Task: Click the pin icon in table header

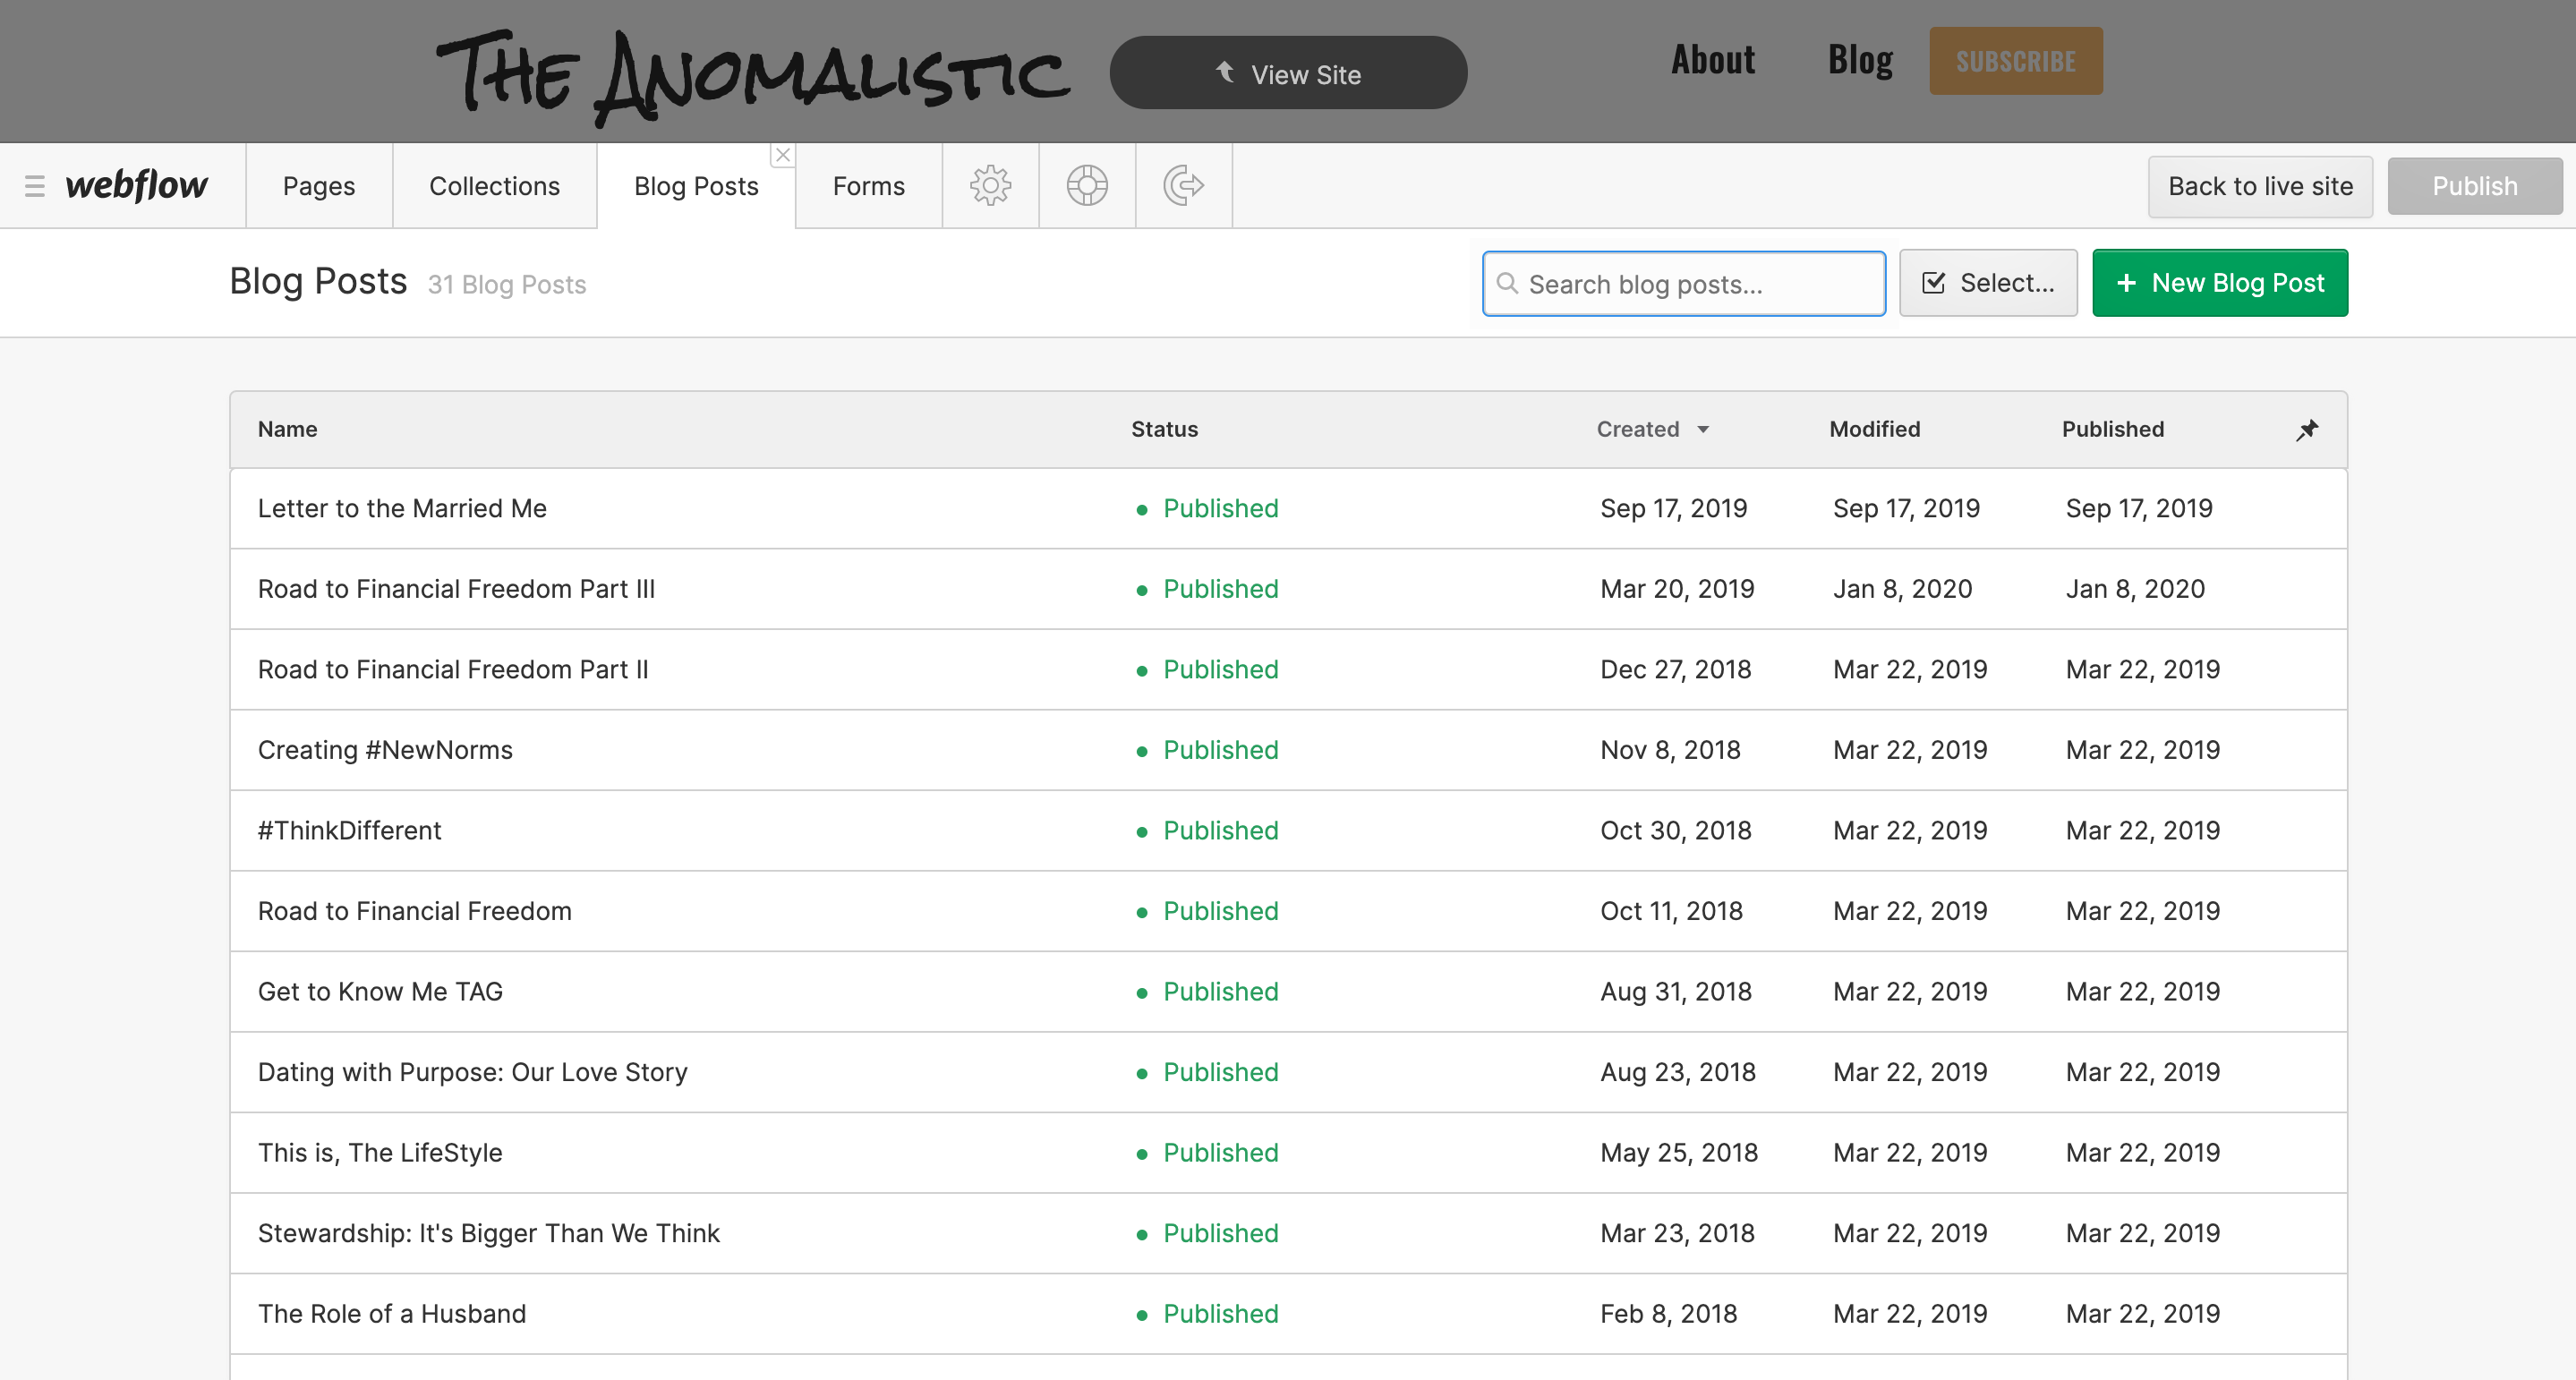Action: pyautogui.click(x=2307, y=430)
